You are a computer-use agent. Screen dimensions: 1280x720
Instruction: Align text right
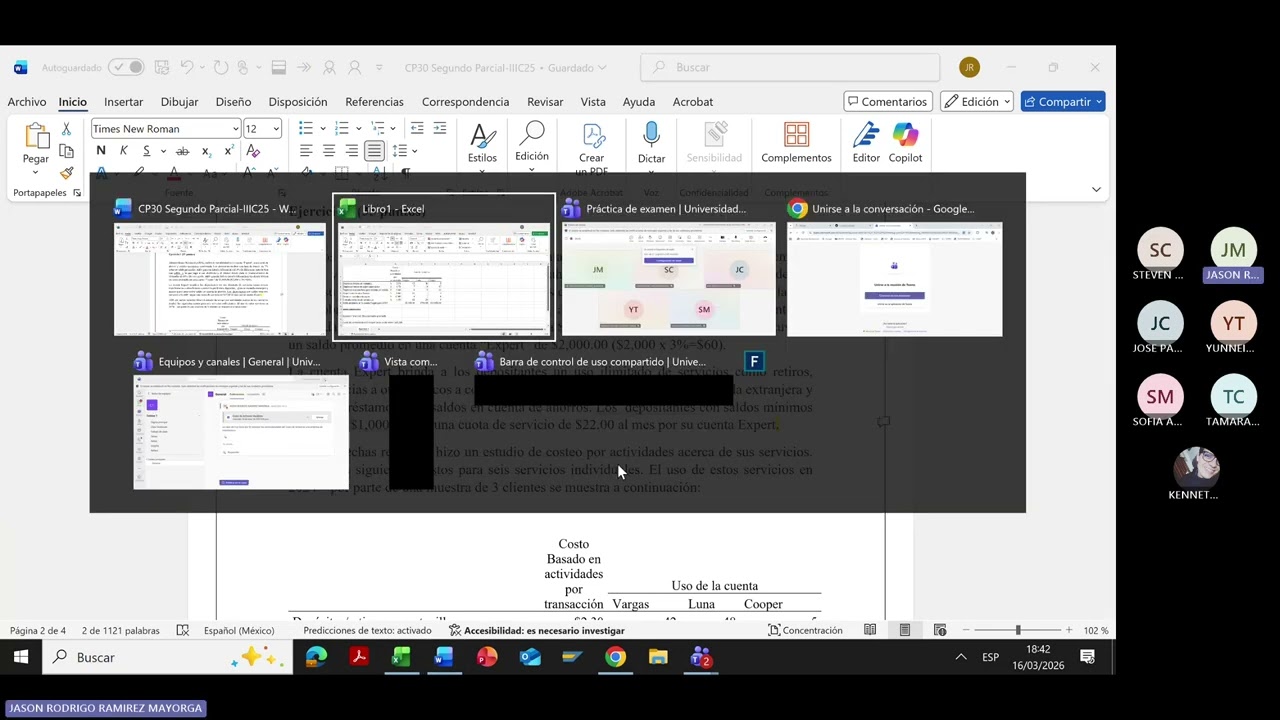352,151
